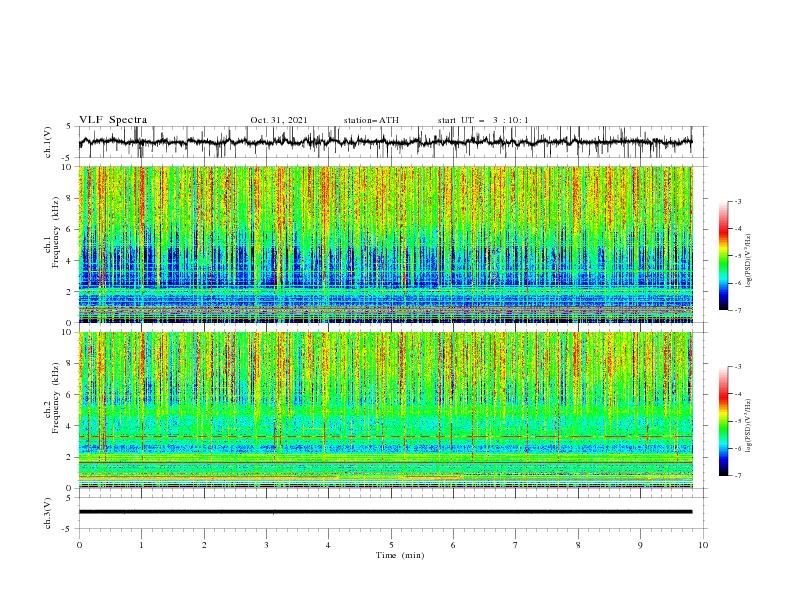
Task: Click the ch.2 spectrogram panel
Action: point(385,410)
